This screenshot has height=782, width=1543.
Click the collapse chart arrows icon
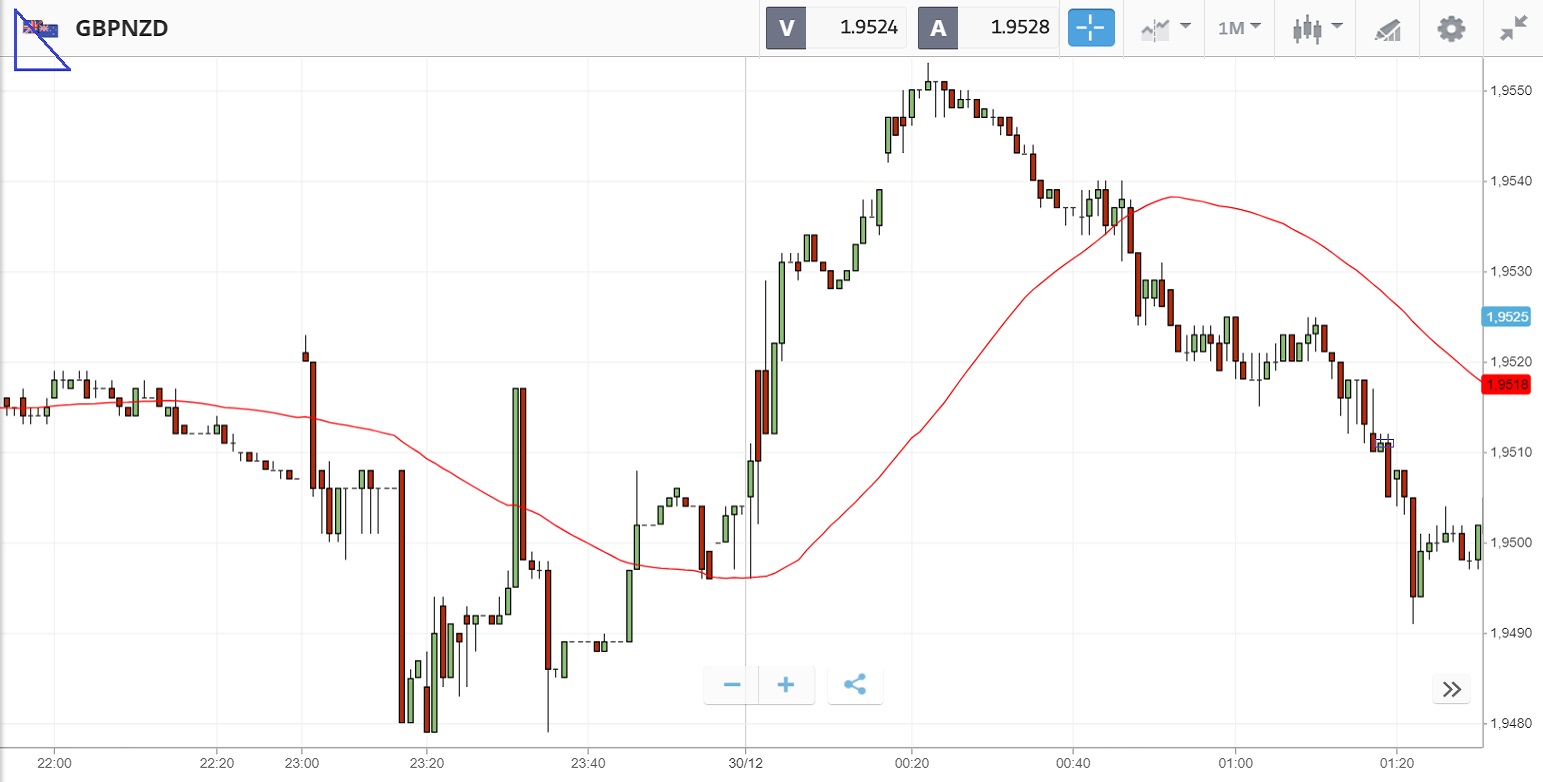(x=1514, y=28)
